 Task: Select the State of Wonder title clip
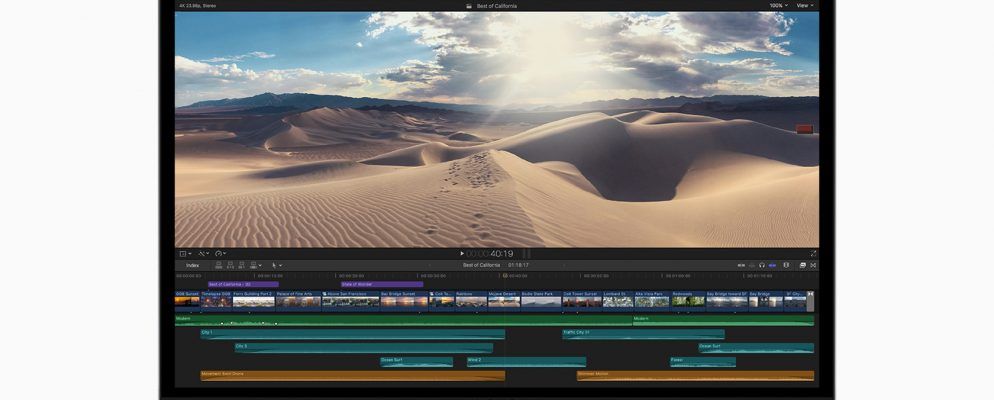click(x=382, y=285)
